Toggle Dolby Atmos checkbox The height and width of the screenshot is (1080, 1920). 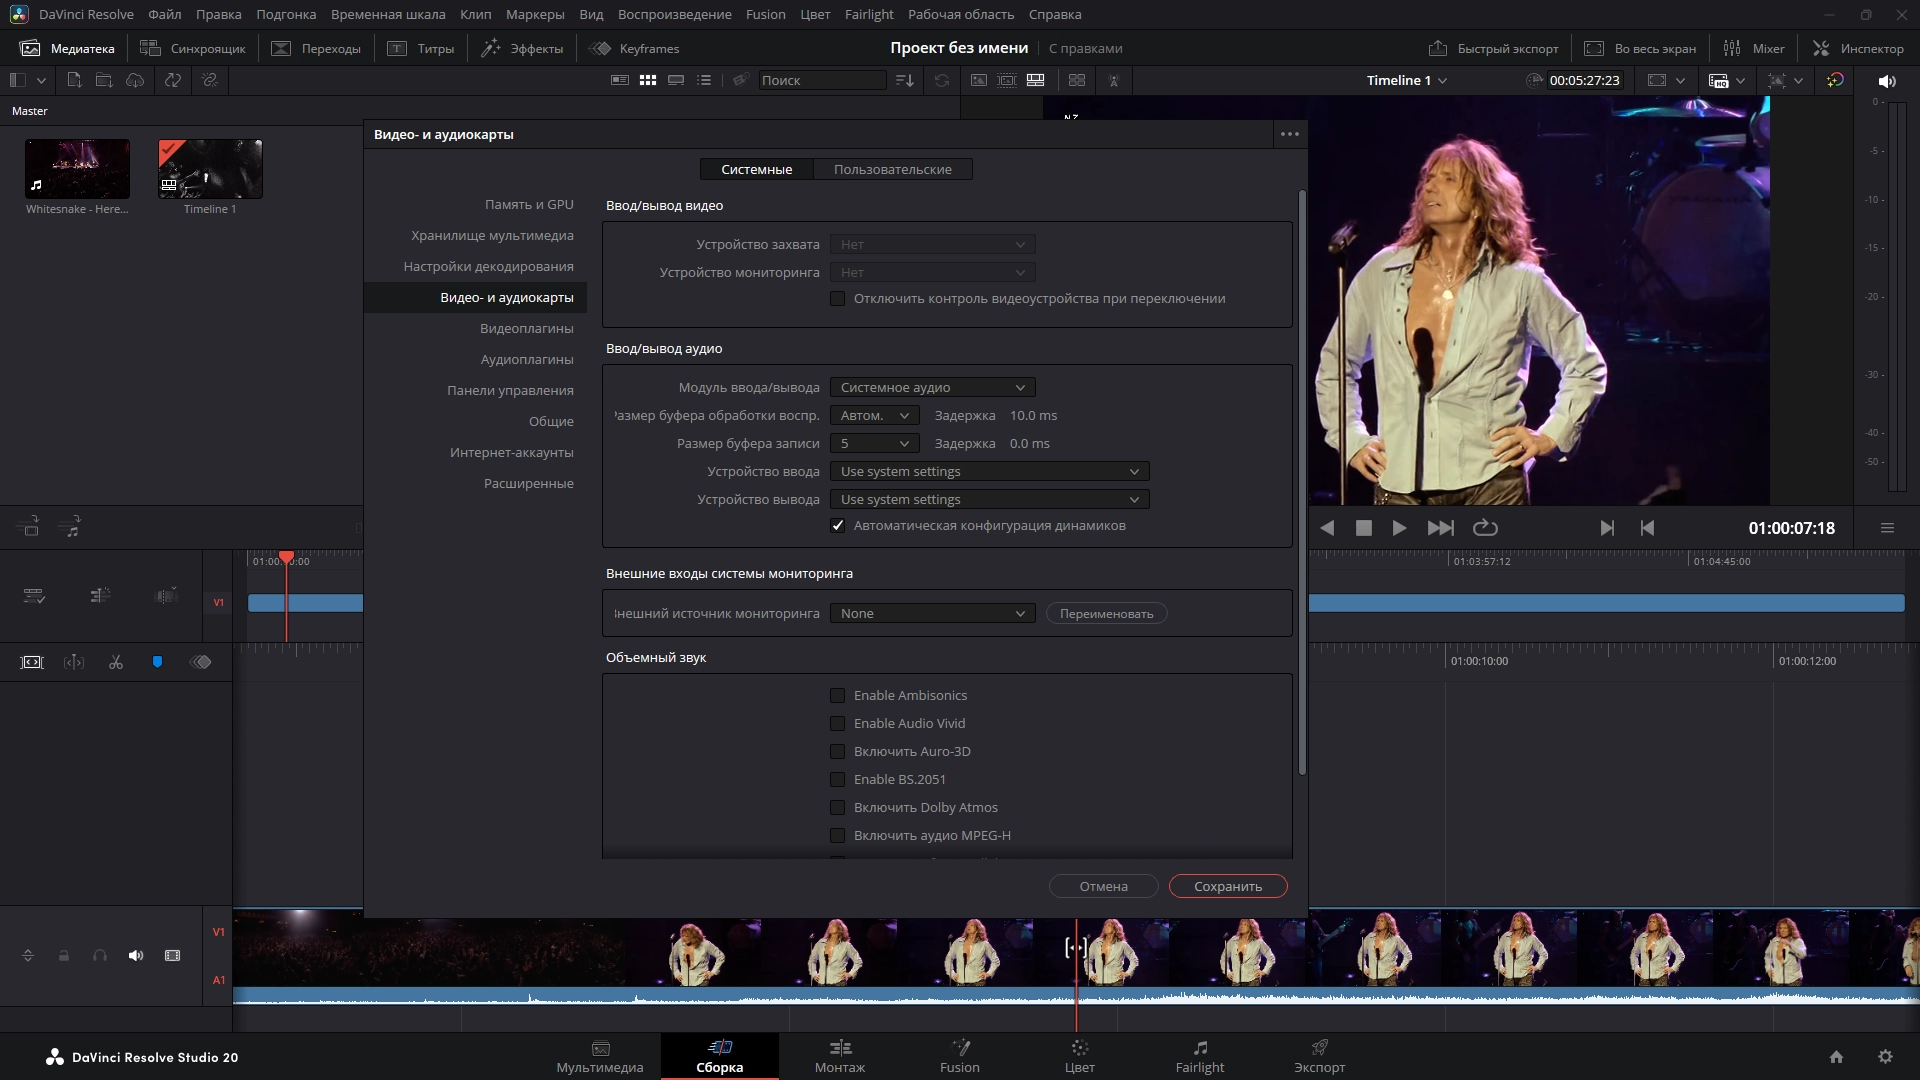click(838, 808)
